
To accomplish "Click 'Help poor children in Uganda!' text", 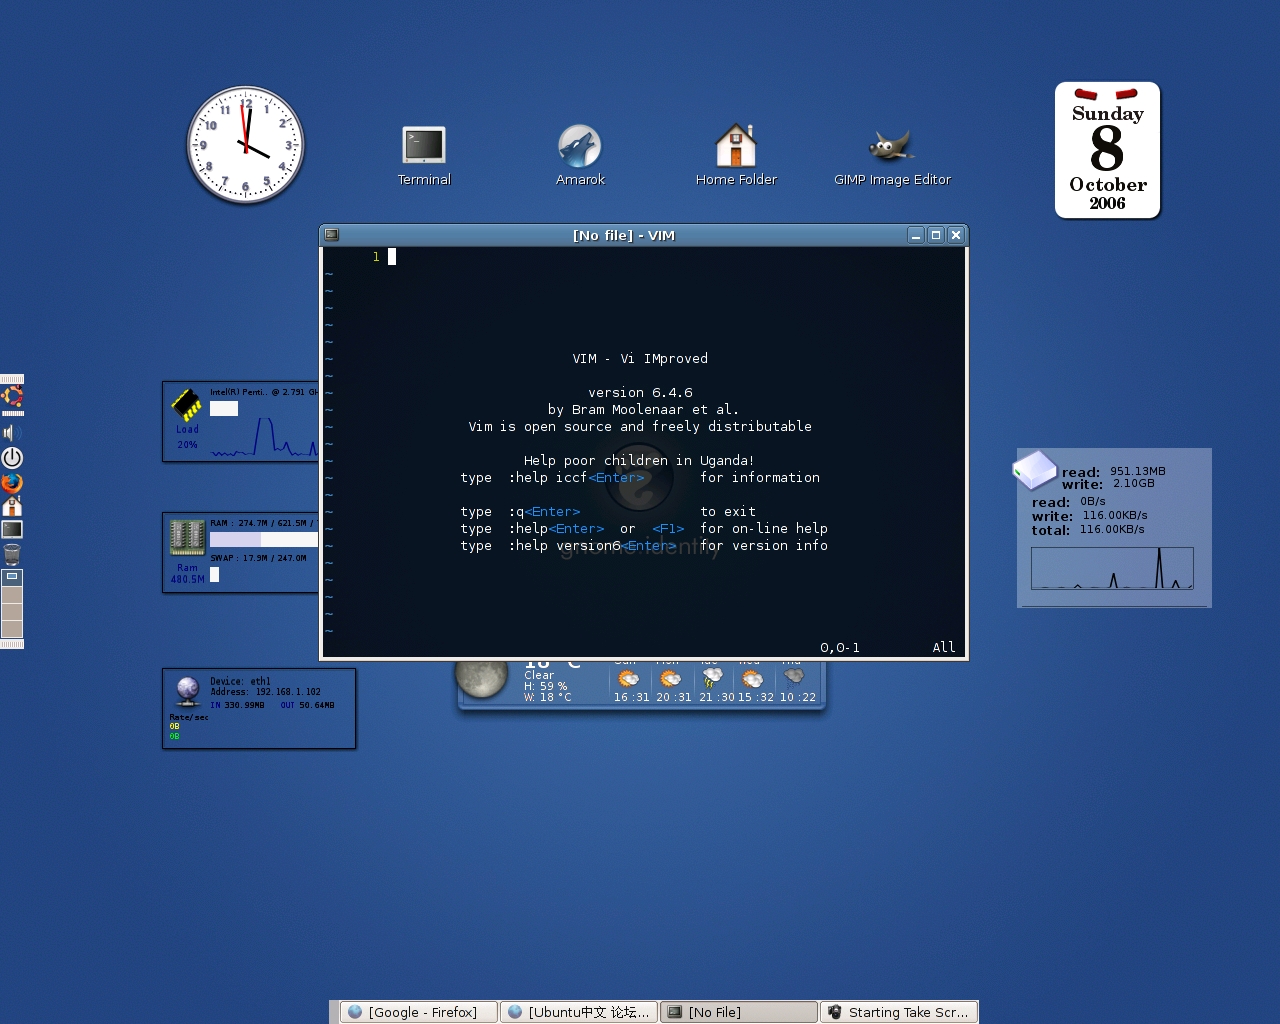I will pos(639,460).
